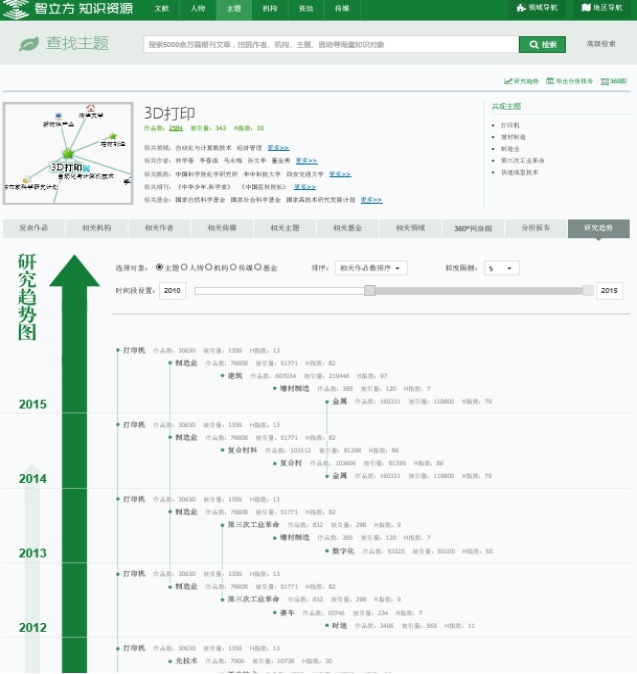Open the 相关作品数排序 sort dropdown
The height and width of the screenshot is (674, 637).
(x=371, y=268)
